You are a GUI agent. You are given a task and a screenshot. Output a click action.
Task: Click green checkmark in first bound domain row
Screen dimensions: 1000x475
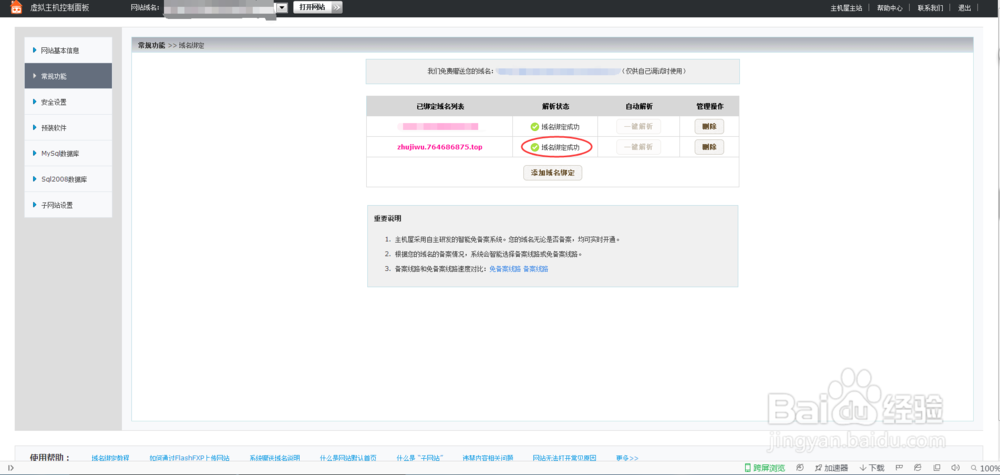534,126
